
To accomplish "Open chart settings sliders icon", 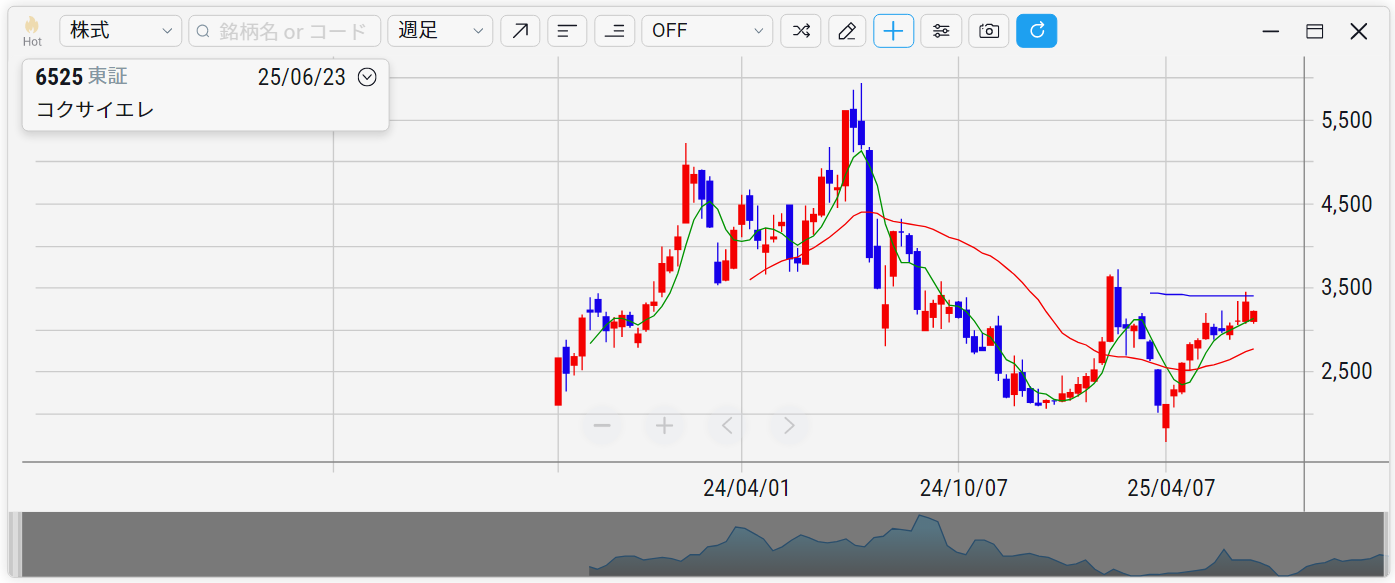I will tap(941, 31).
